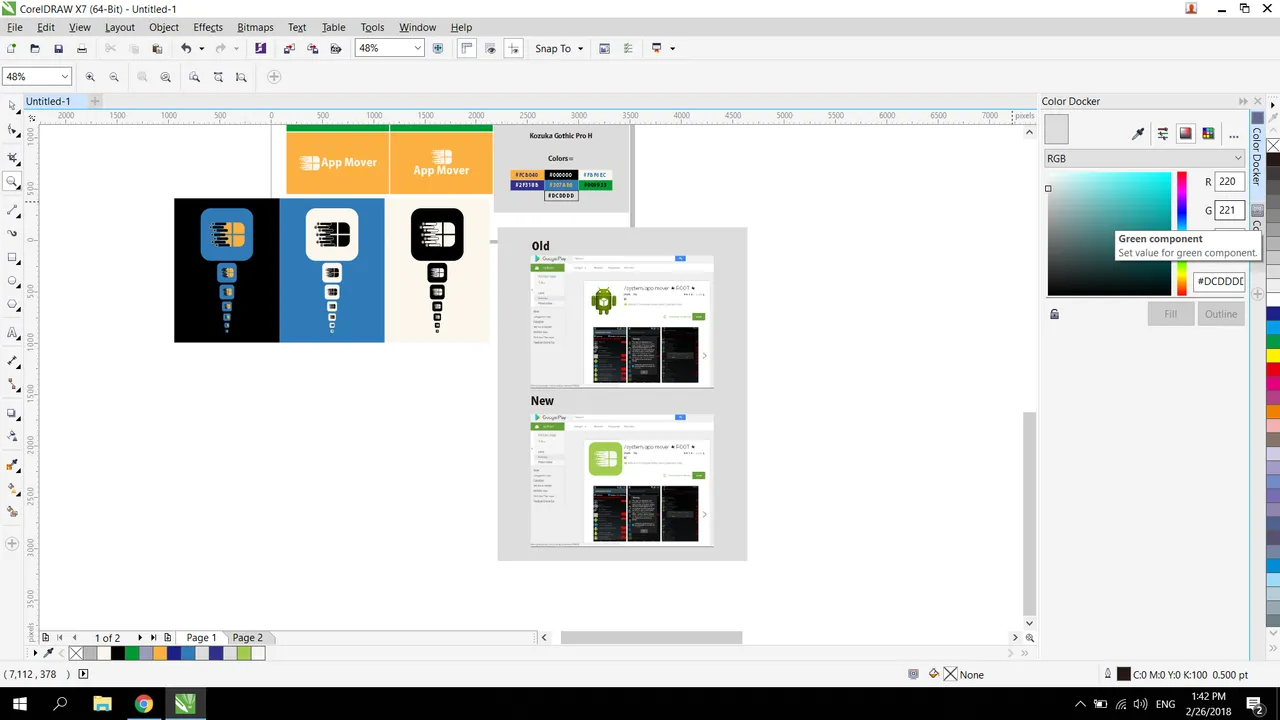This screenshot has width=1280, height=720.
Task: Select the Freehand tool
Action: tap(12, 210)
